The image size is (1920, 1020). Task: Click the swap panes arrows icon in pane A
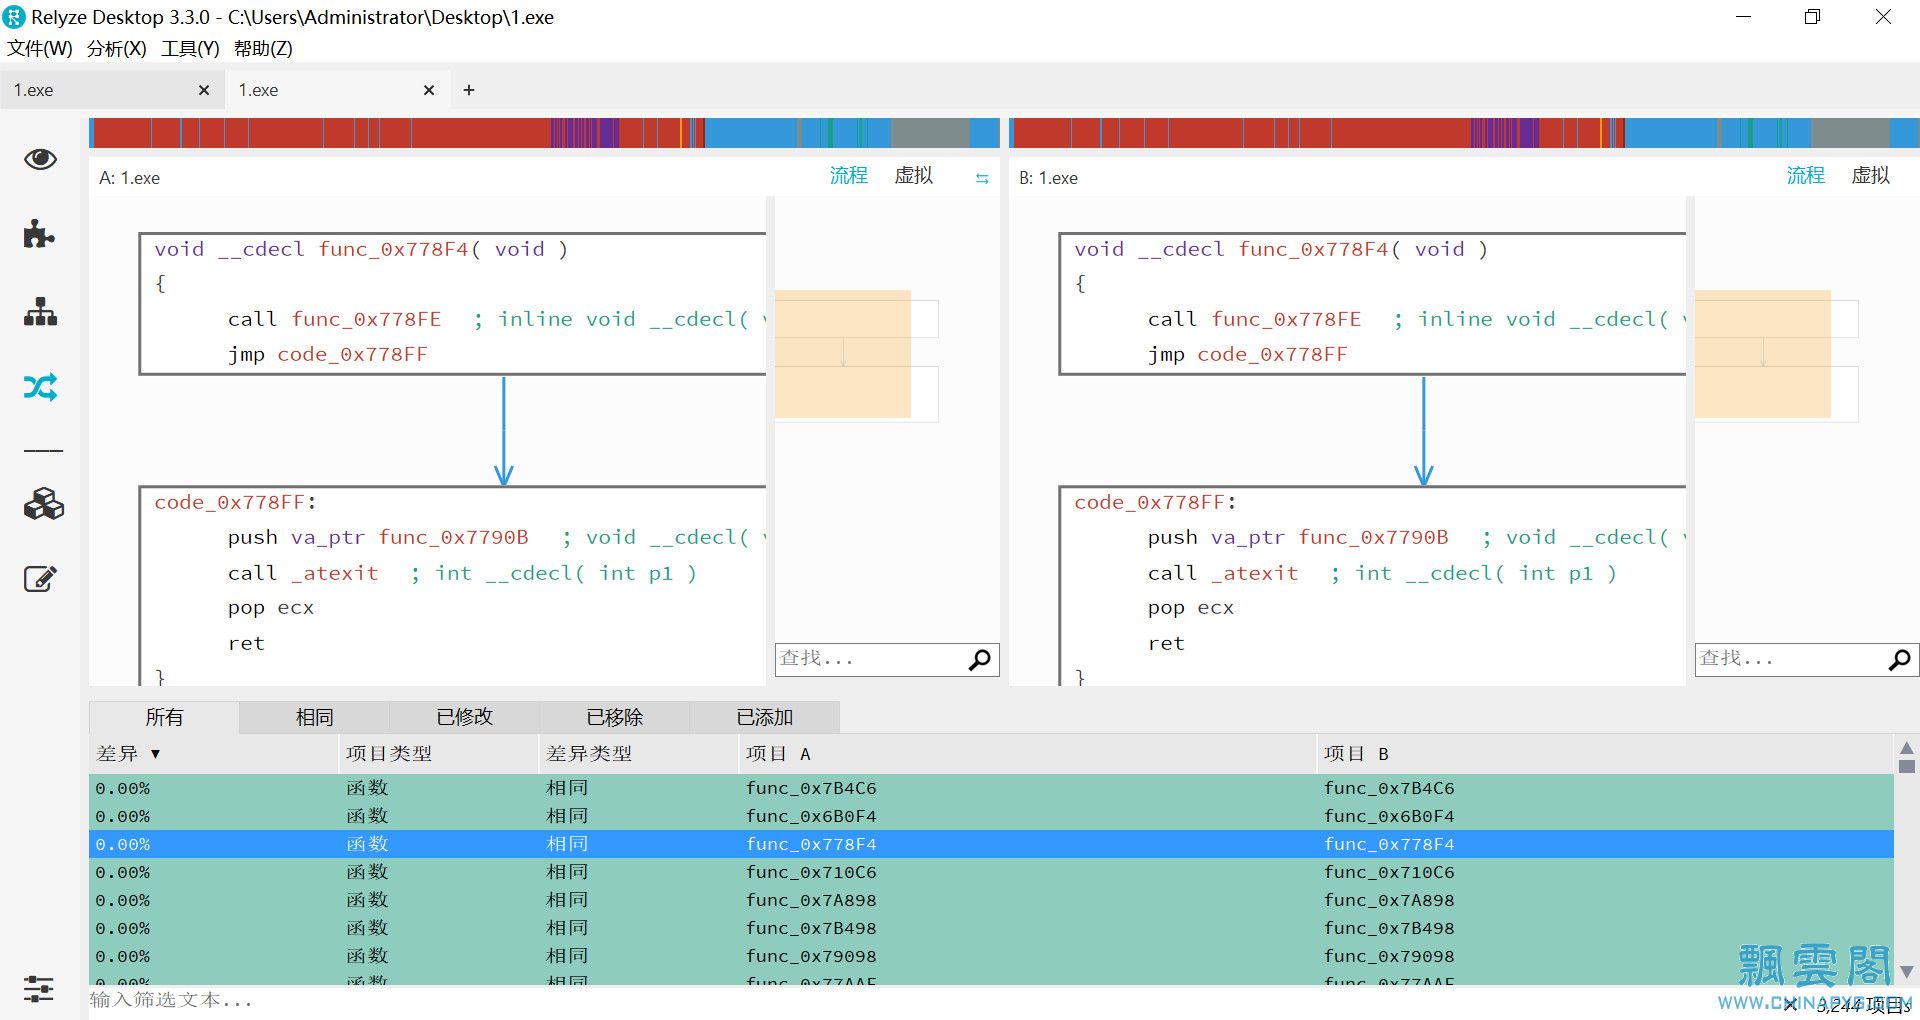[x=982, y=178]
